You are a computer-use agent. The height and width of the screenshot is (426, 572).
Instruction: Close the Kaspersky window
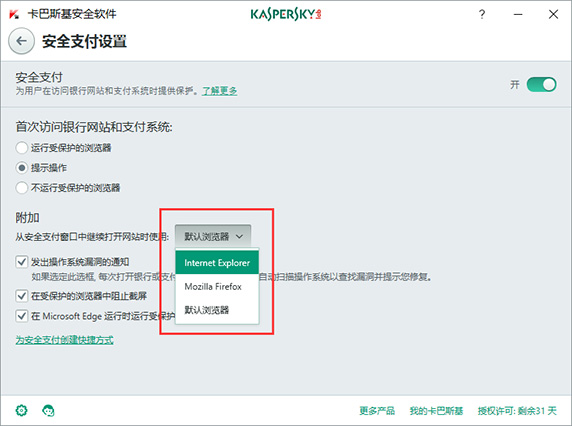(x=553, y=14)
